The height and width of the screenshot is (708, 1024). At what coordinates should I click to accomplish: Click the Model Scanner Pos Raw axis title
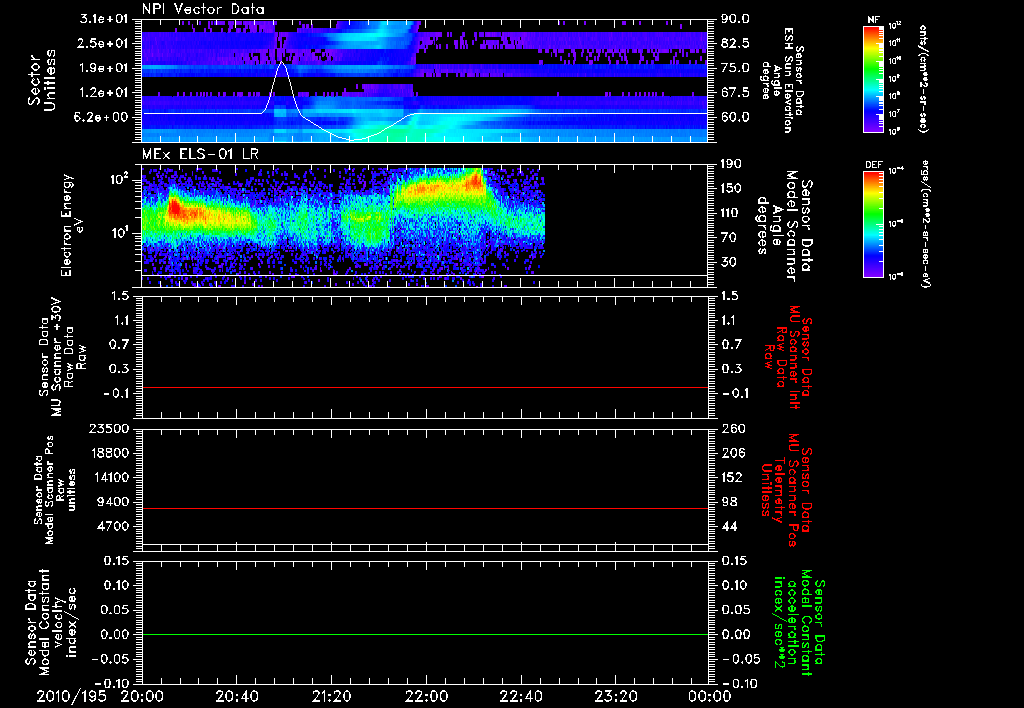point(54,490)
